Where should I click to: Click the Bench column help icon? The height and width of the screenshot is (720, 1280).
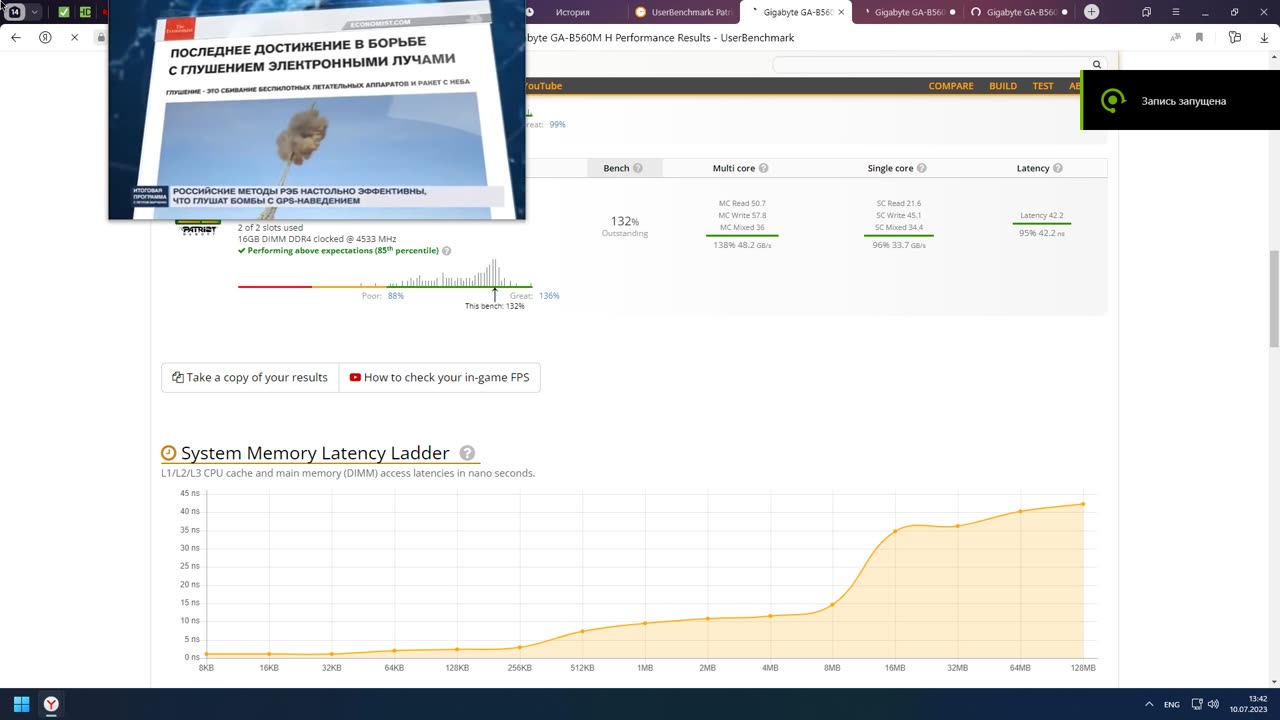[638, 168]
